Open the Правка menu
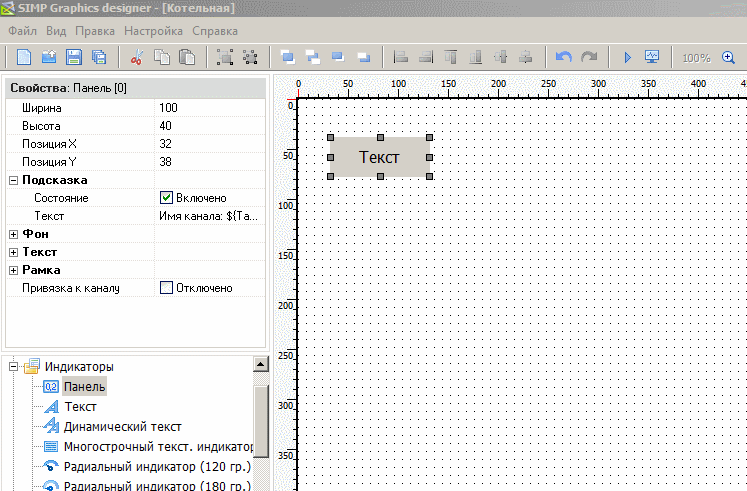 (x=95, y=31)
